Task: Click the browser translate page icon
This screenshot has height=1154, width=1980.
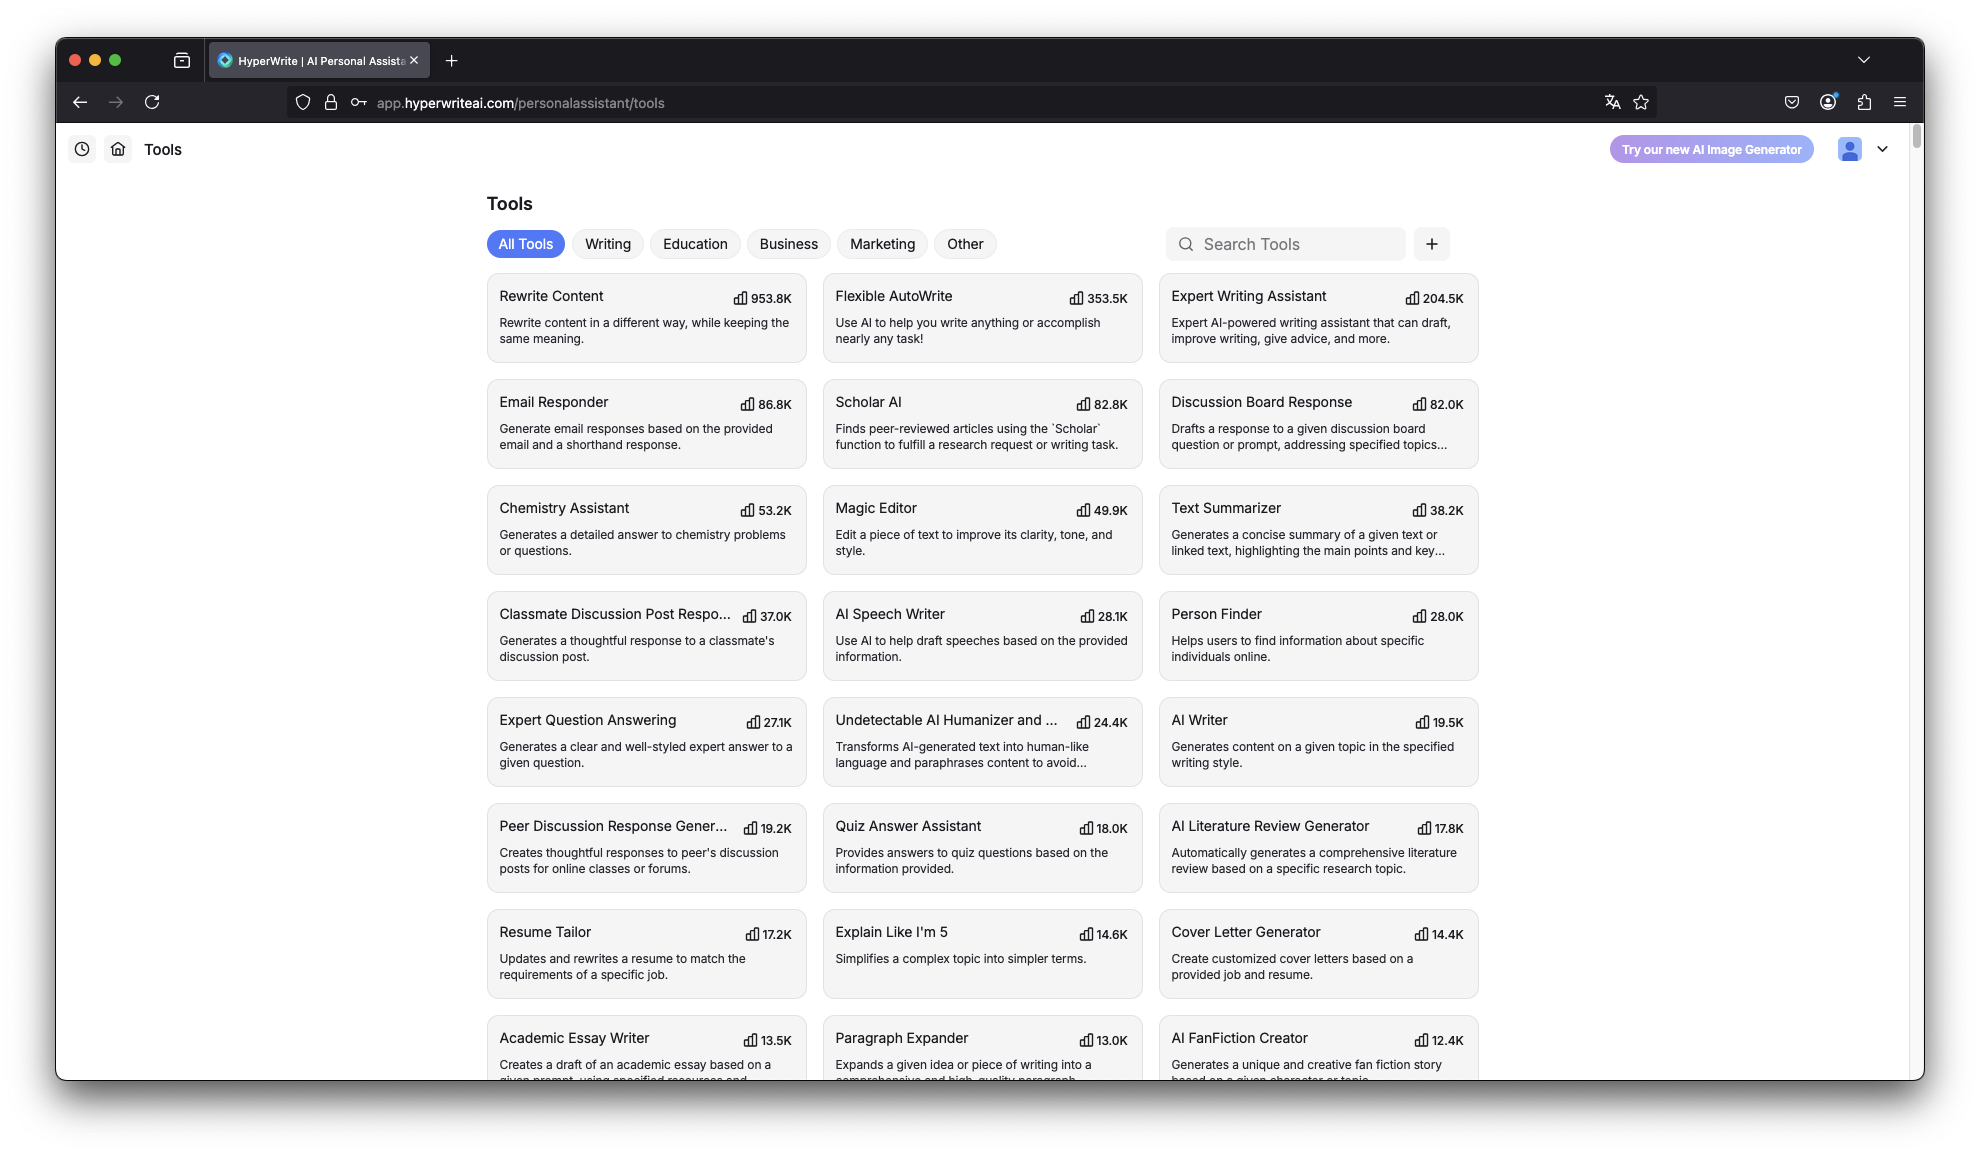Action: click(x=1612, y=102)
